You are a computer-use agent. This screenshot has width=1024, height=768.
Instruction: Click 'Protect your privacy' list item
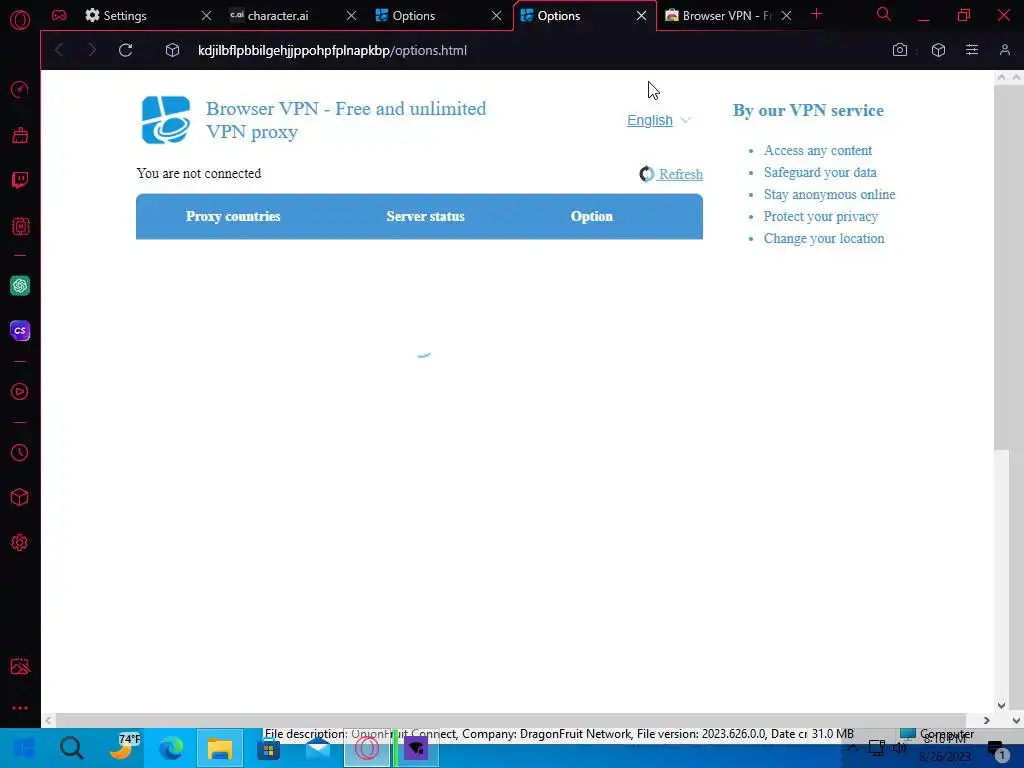821,216
